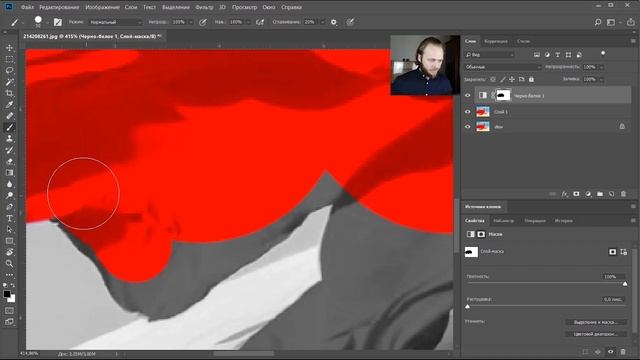Select the Magic Wand tool

click(9, 82)
